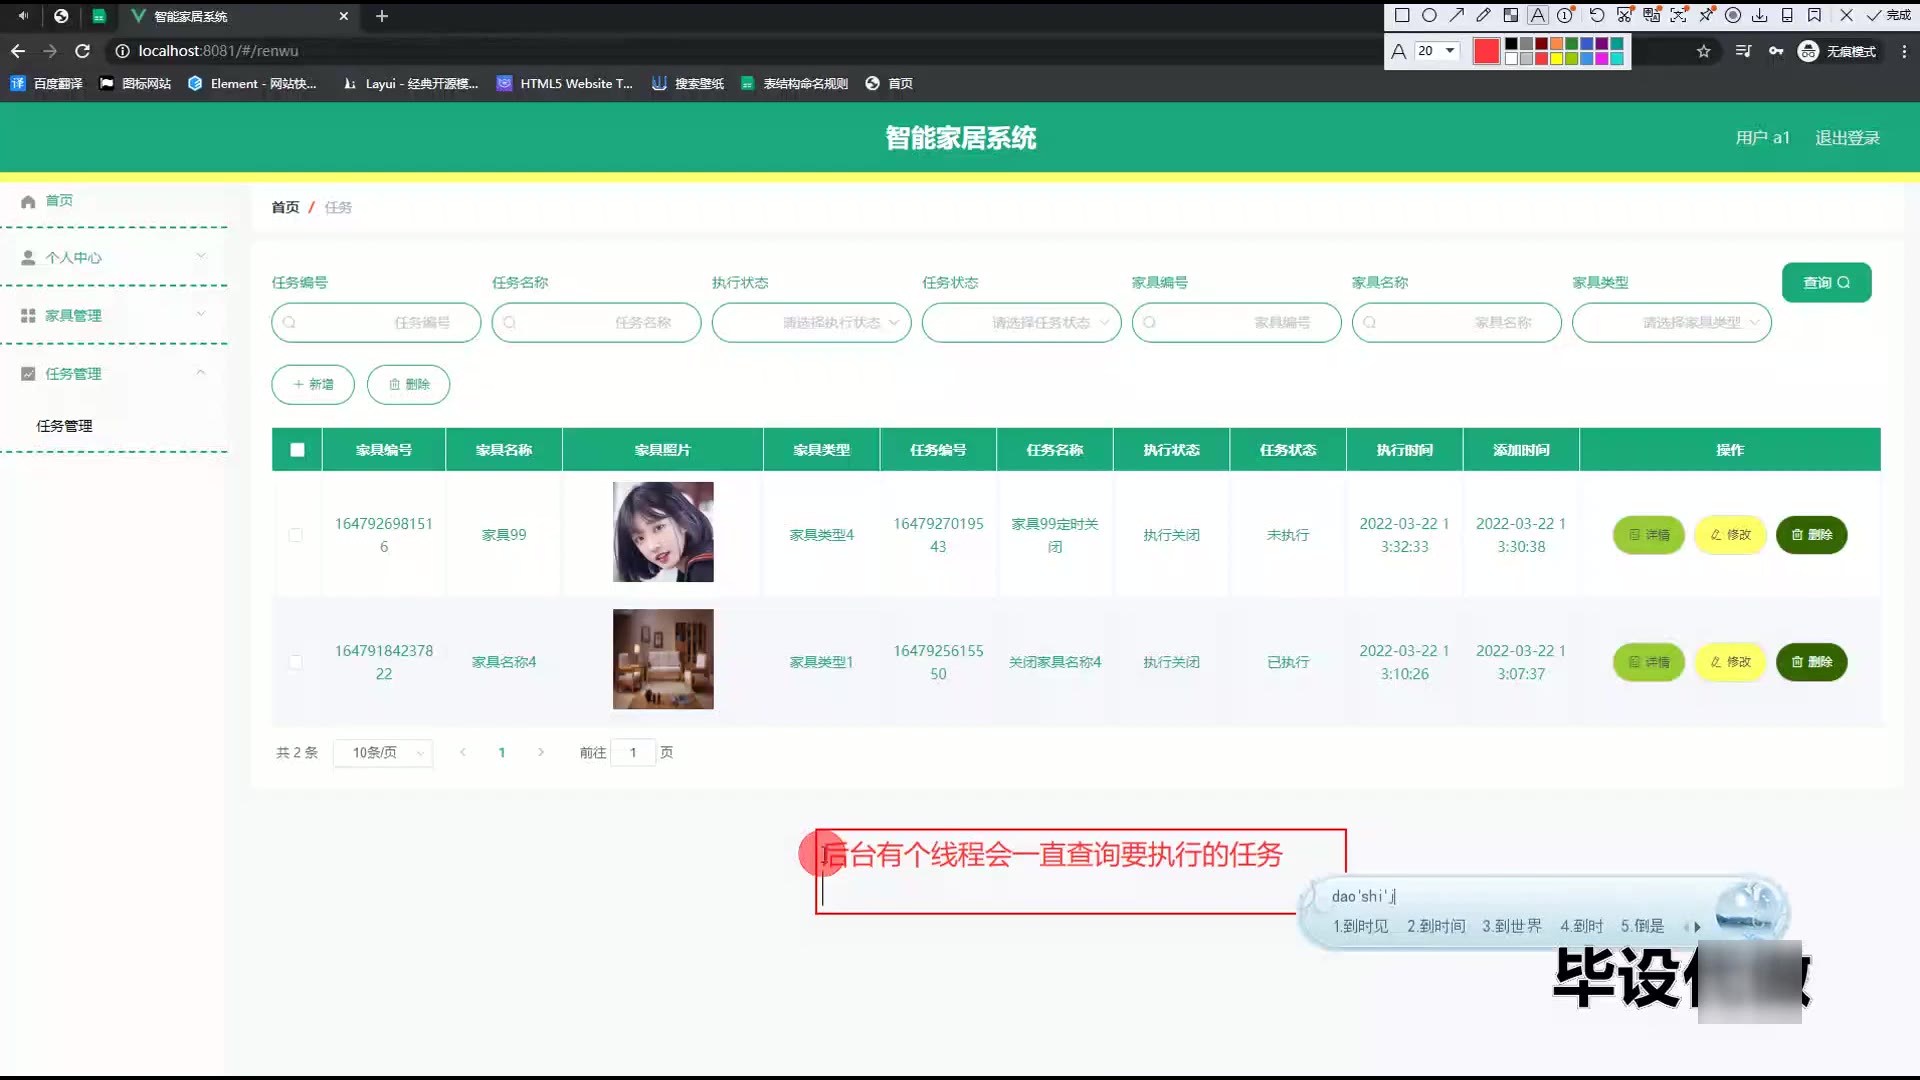This screenshot has height=1080, width=1920.
Task: Send screenshot to phone icon
Action: coord(1787,15)
